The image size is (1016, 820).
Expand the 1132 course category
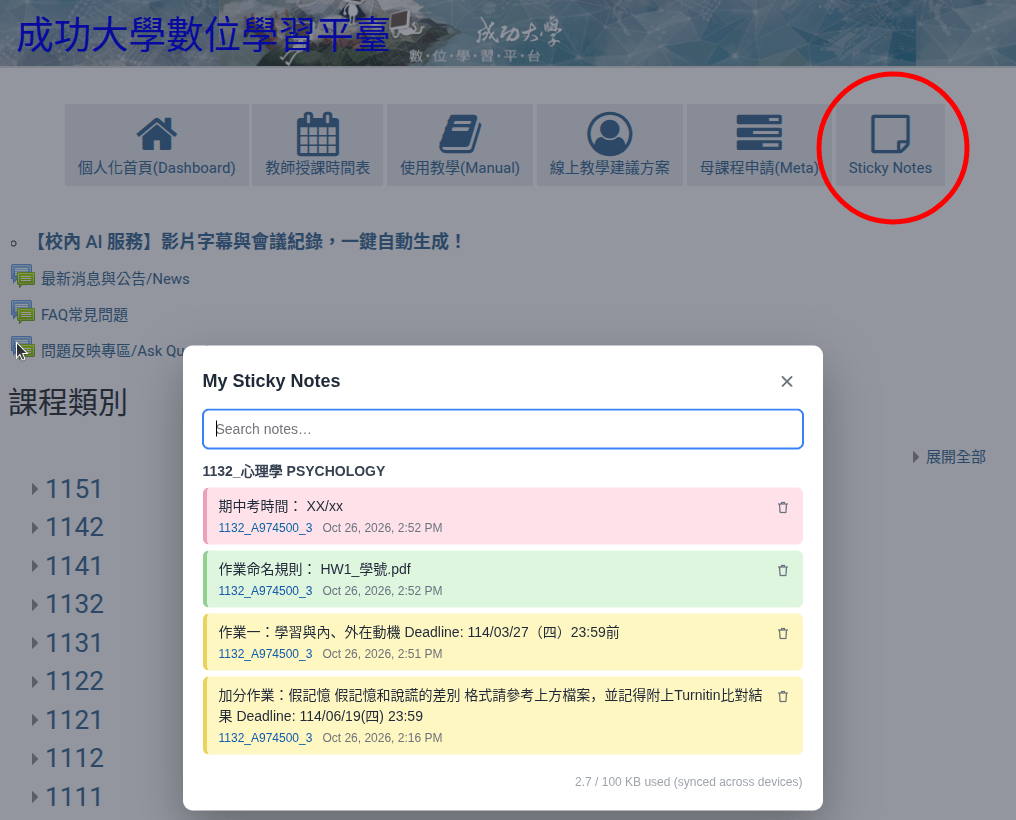click(35, 605)
